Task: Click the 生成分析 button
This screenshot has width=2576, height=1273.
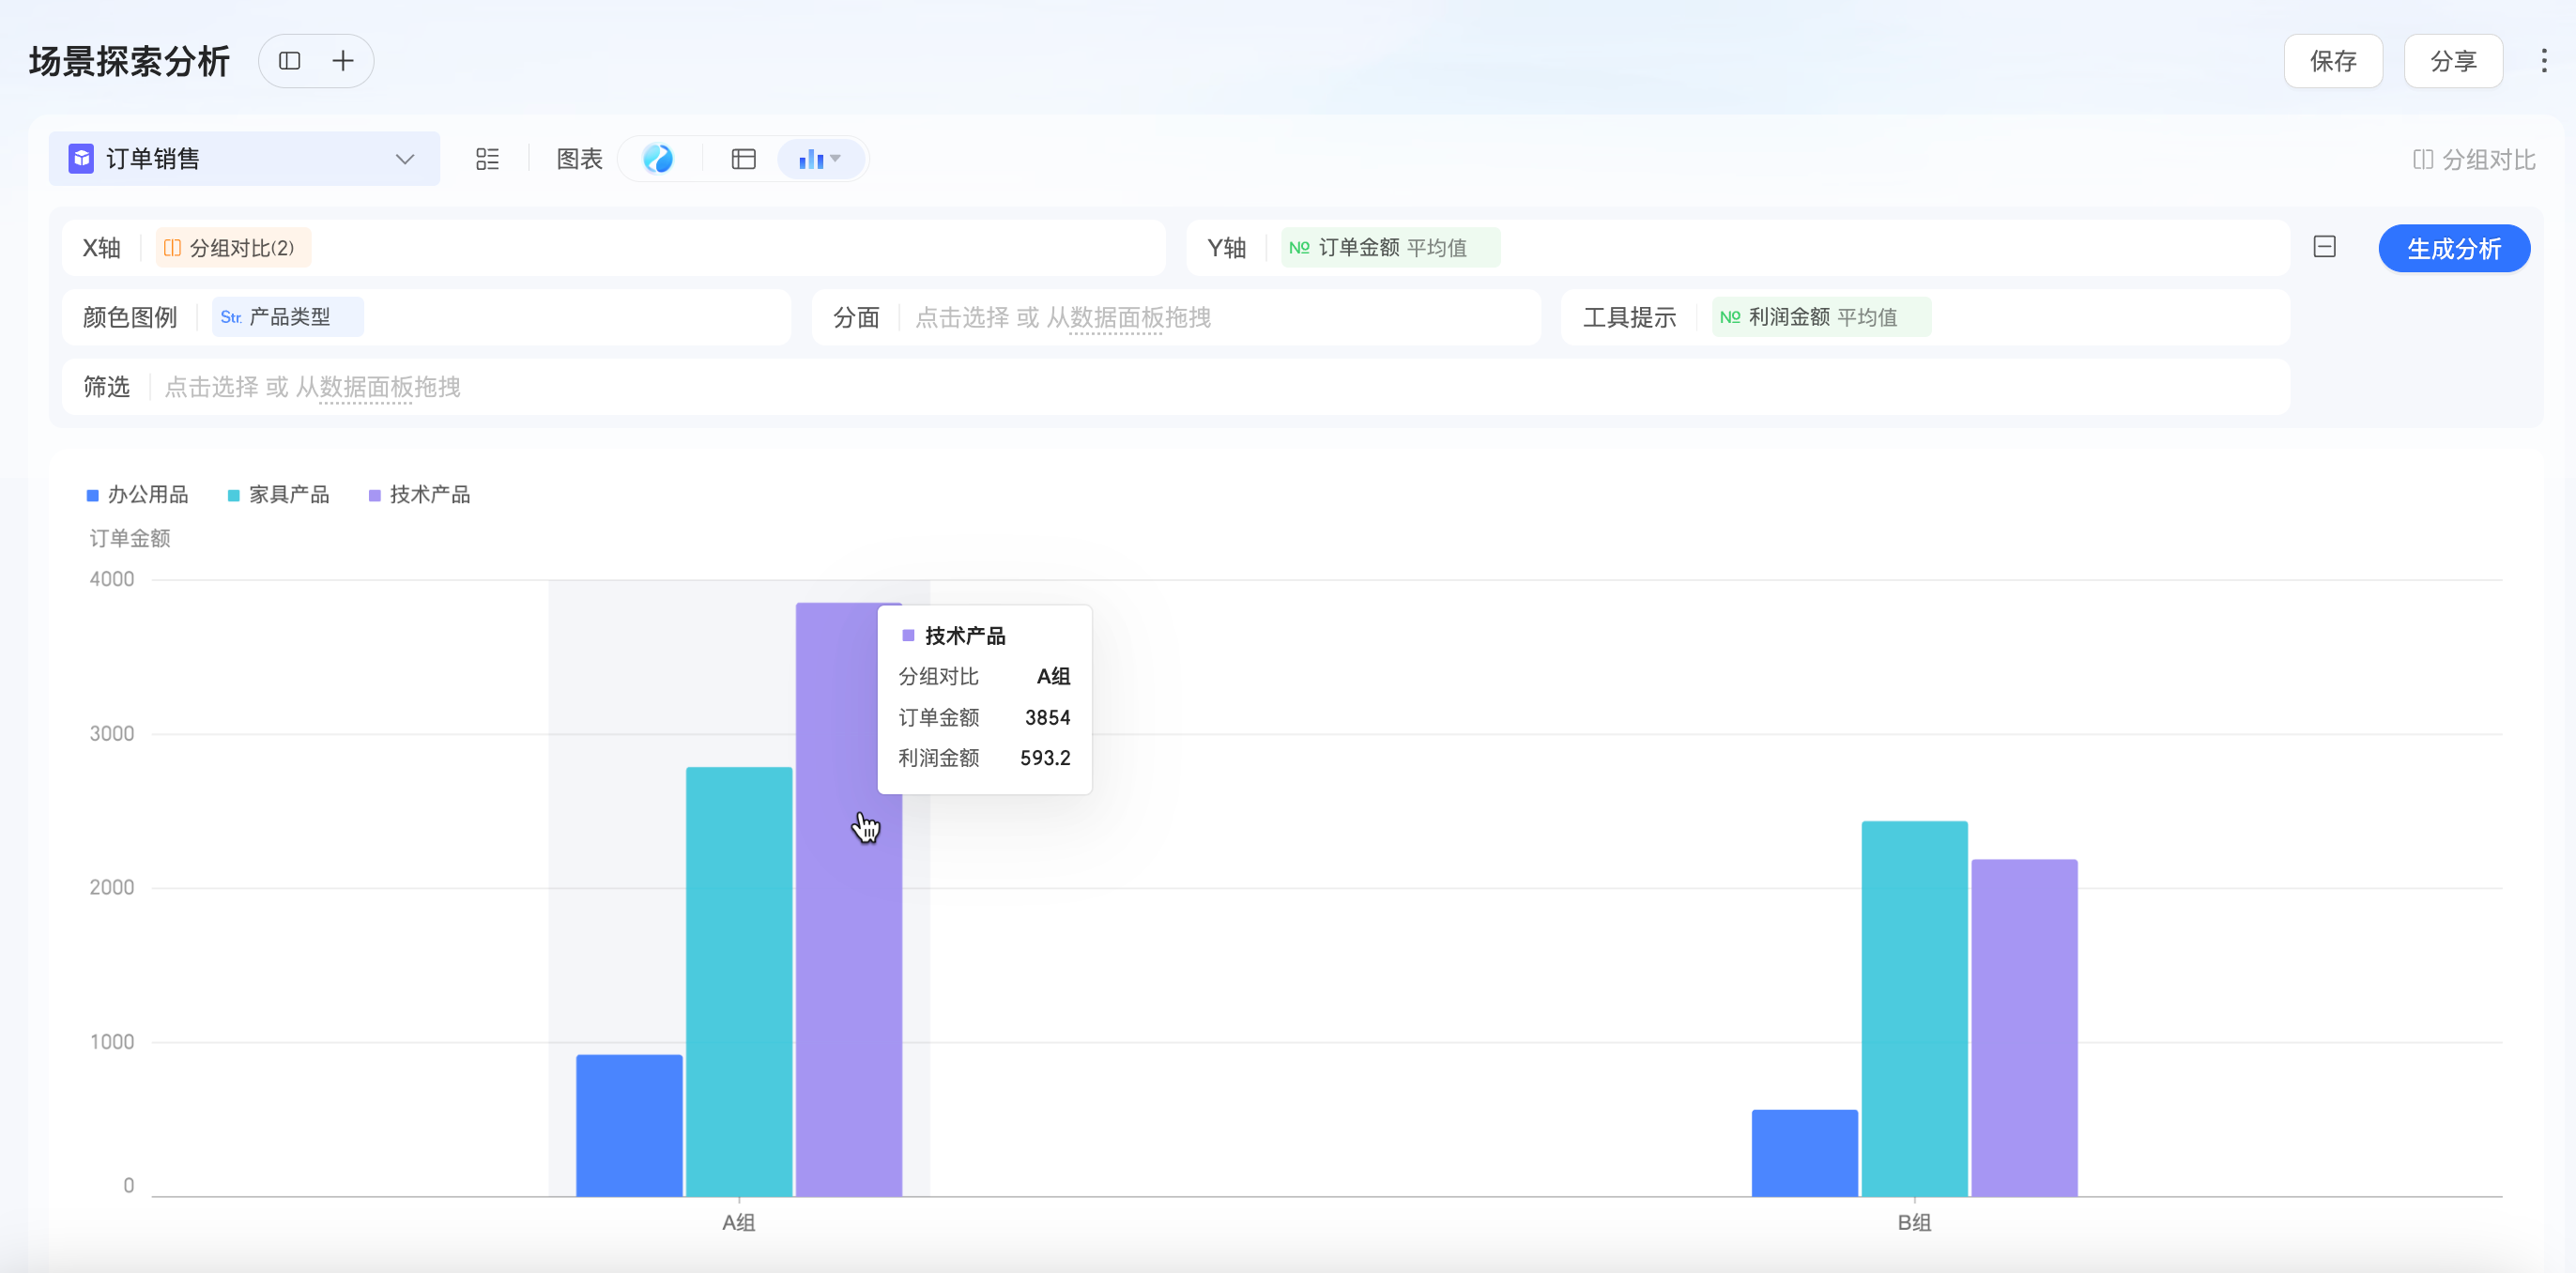Action: point(2453,249)
